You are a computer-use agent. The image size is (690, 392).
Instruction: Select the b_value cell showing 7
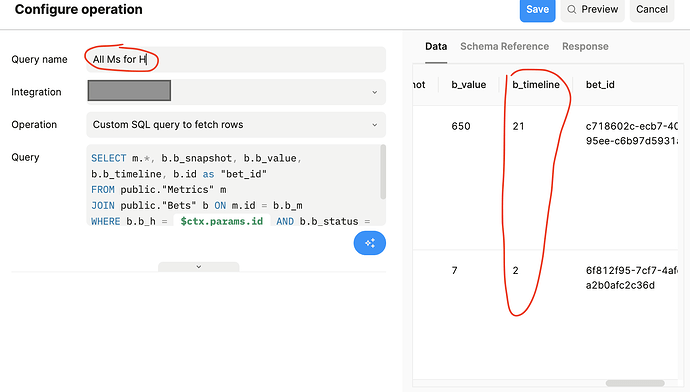pyautogui.click(x=455, y=271)
